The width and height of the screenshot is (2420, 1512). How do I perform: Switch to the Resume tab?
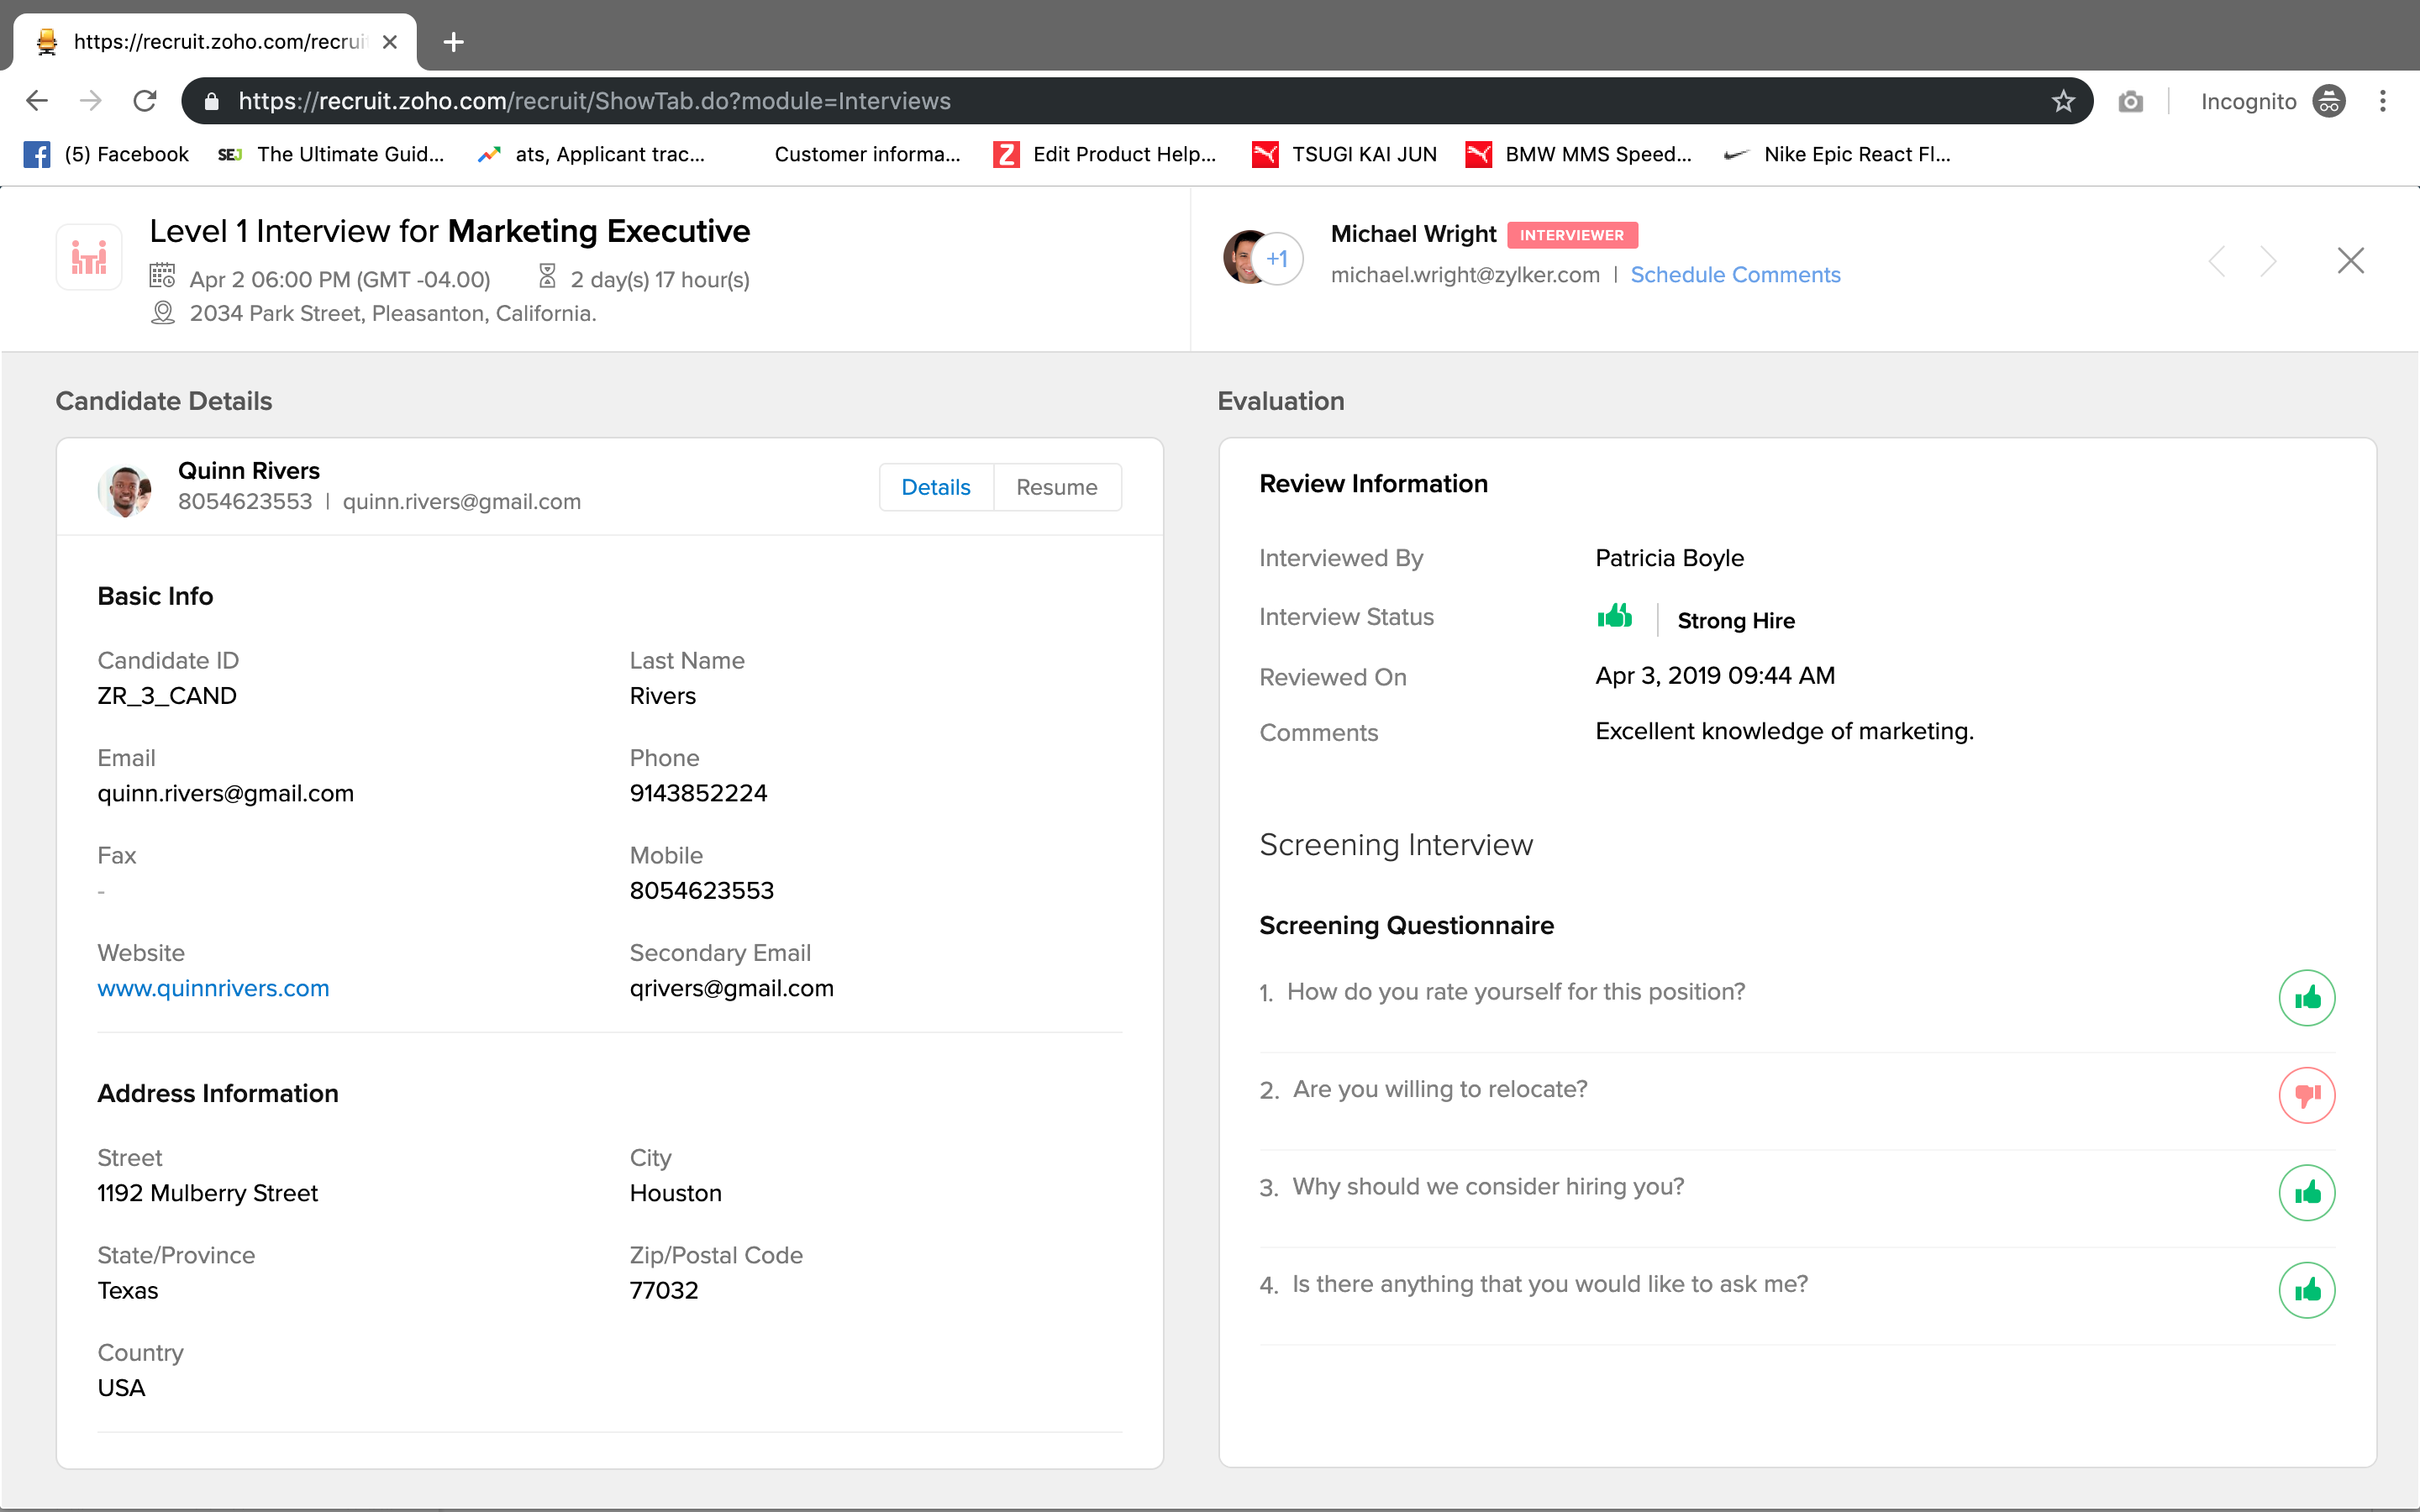click(1056, 487)
